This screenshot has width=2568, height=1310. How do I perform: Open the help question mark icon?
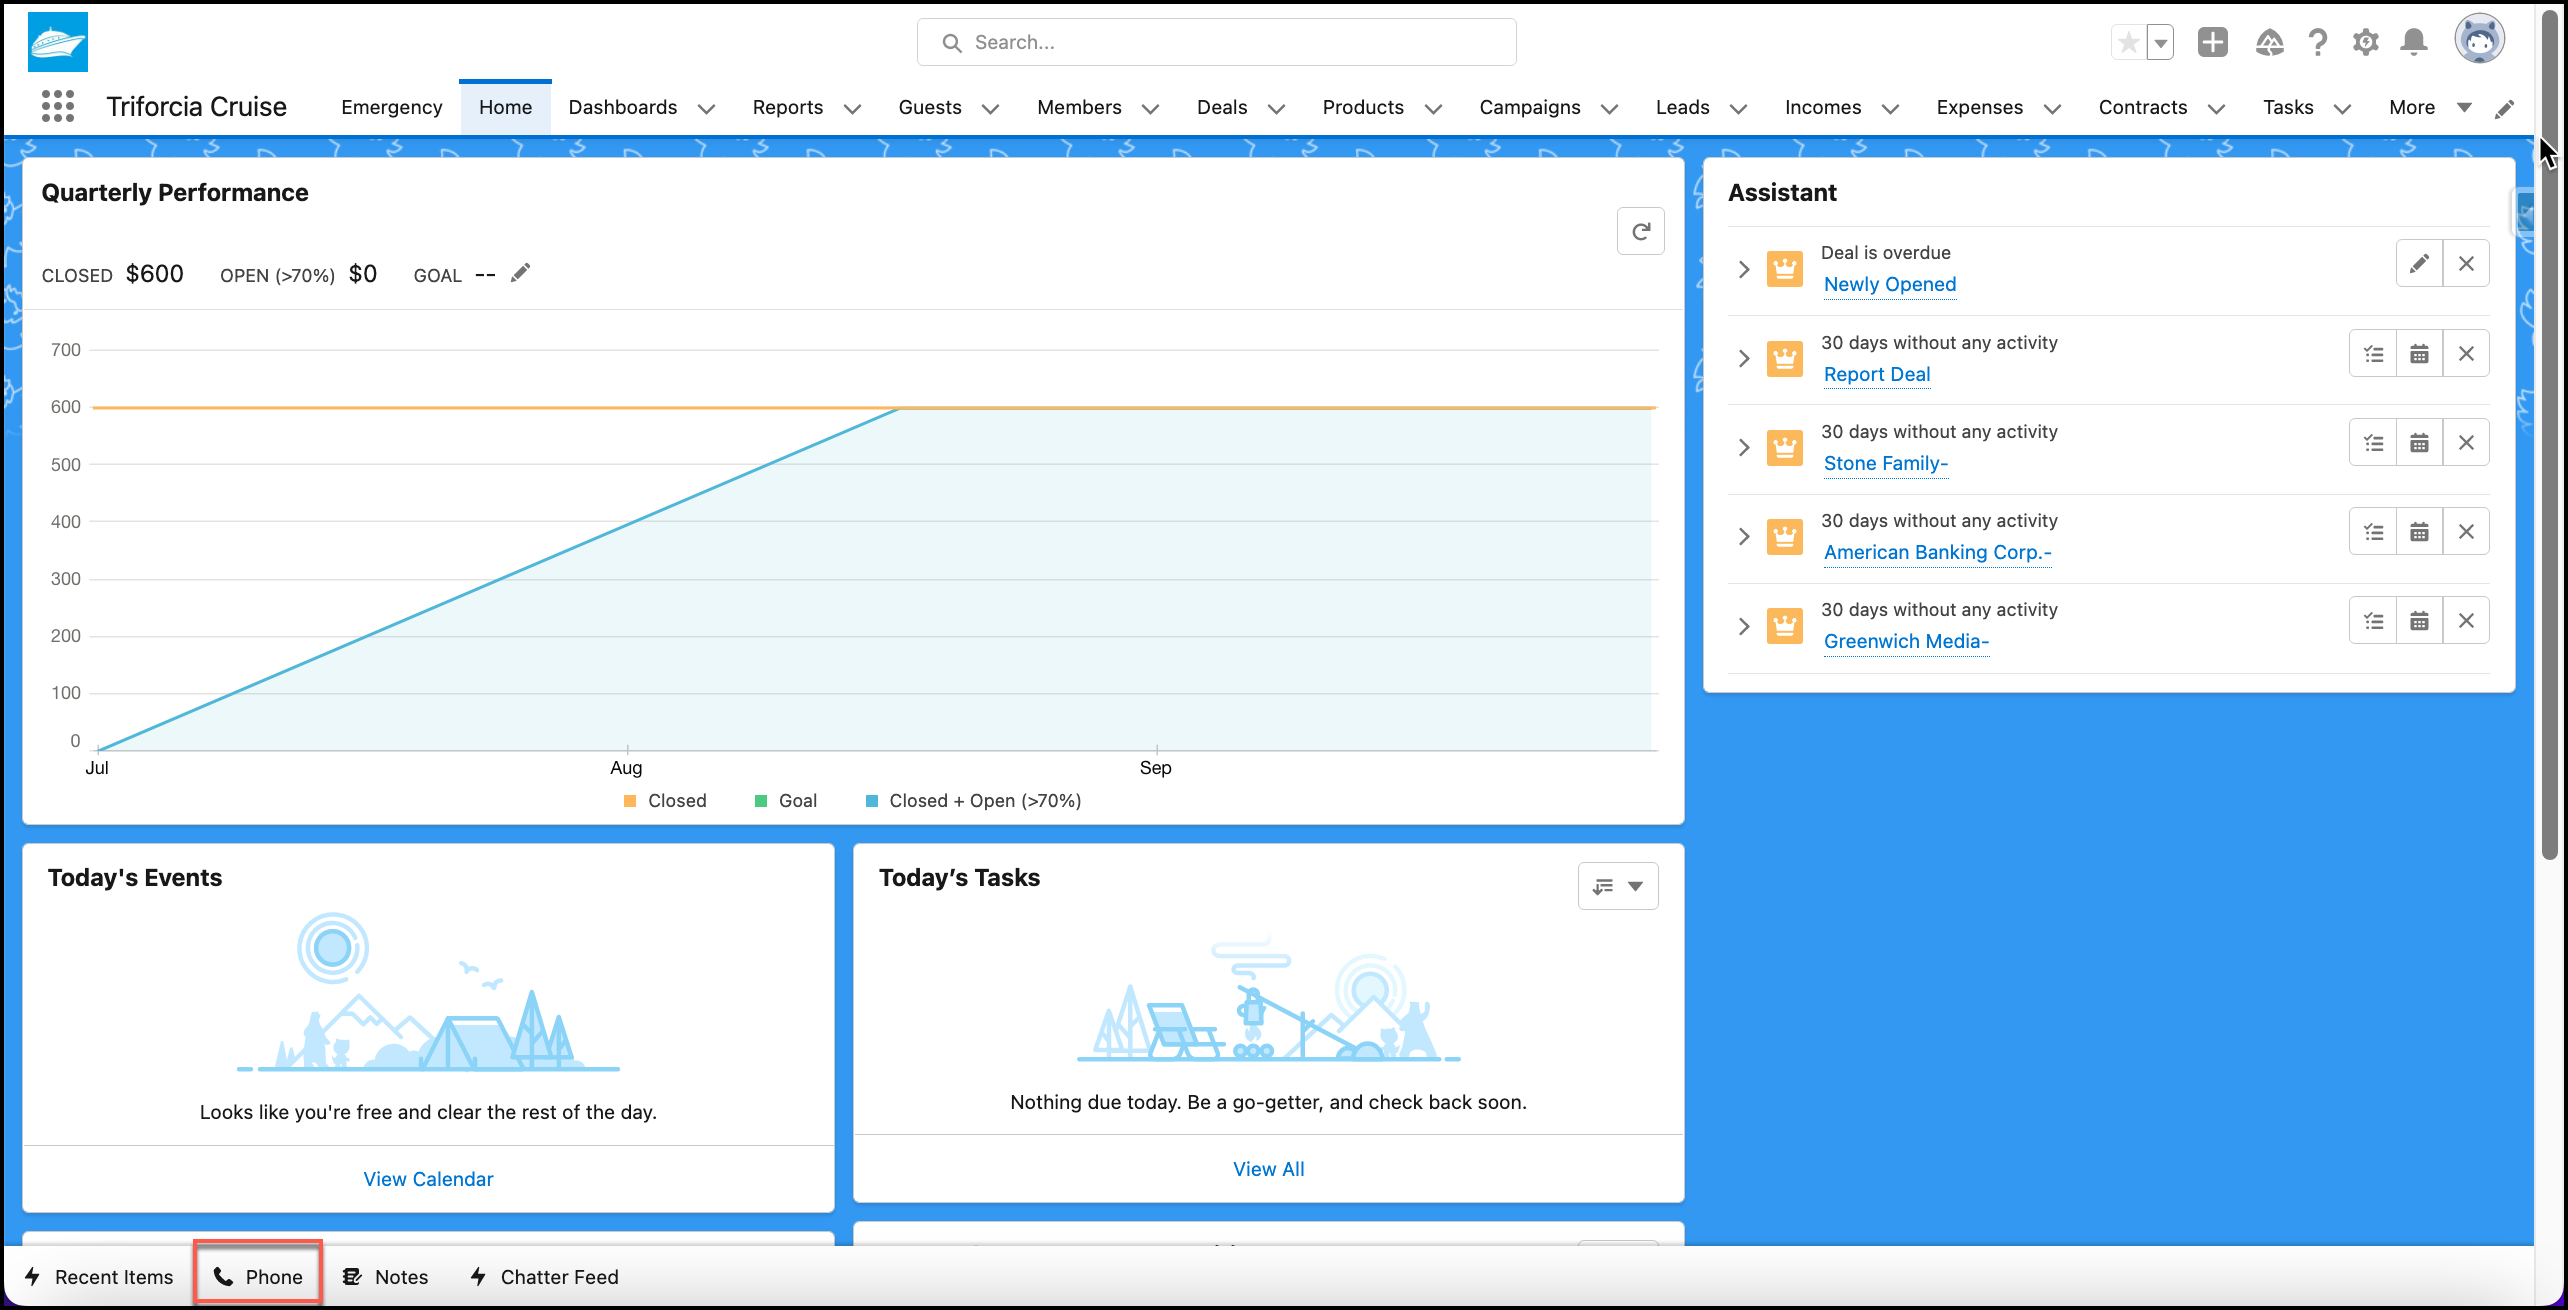(x=2317, y=42)
